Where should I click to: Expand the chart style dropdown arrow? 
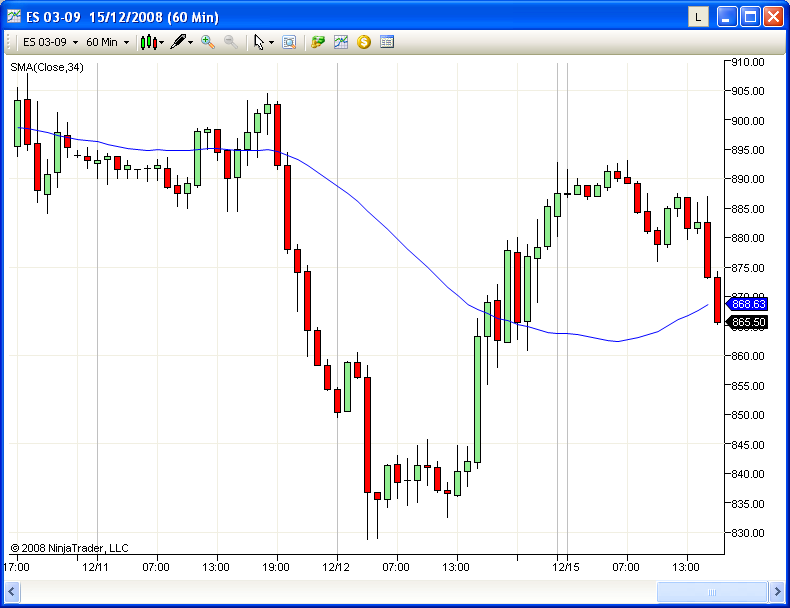pos(162,43)
